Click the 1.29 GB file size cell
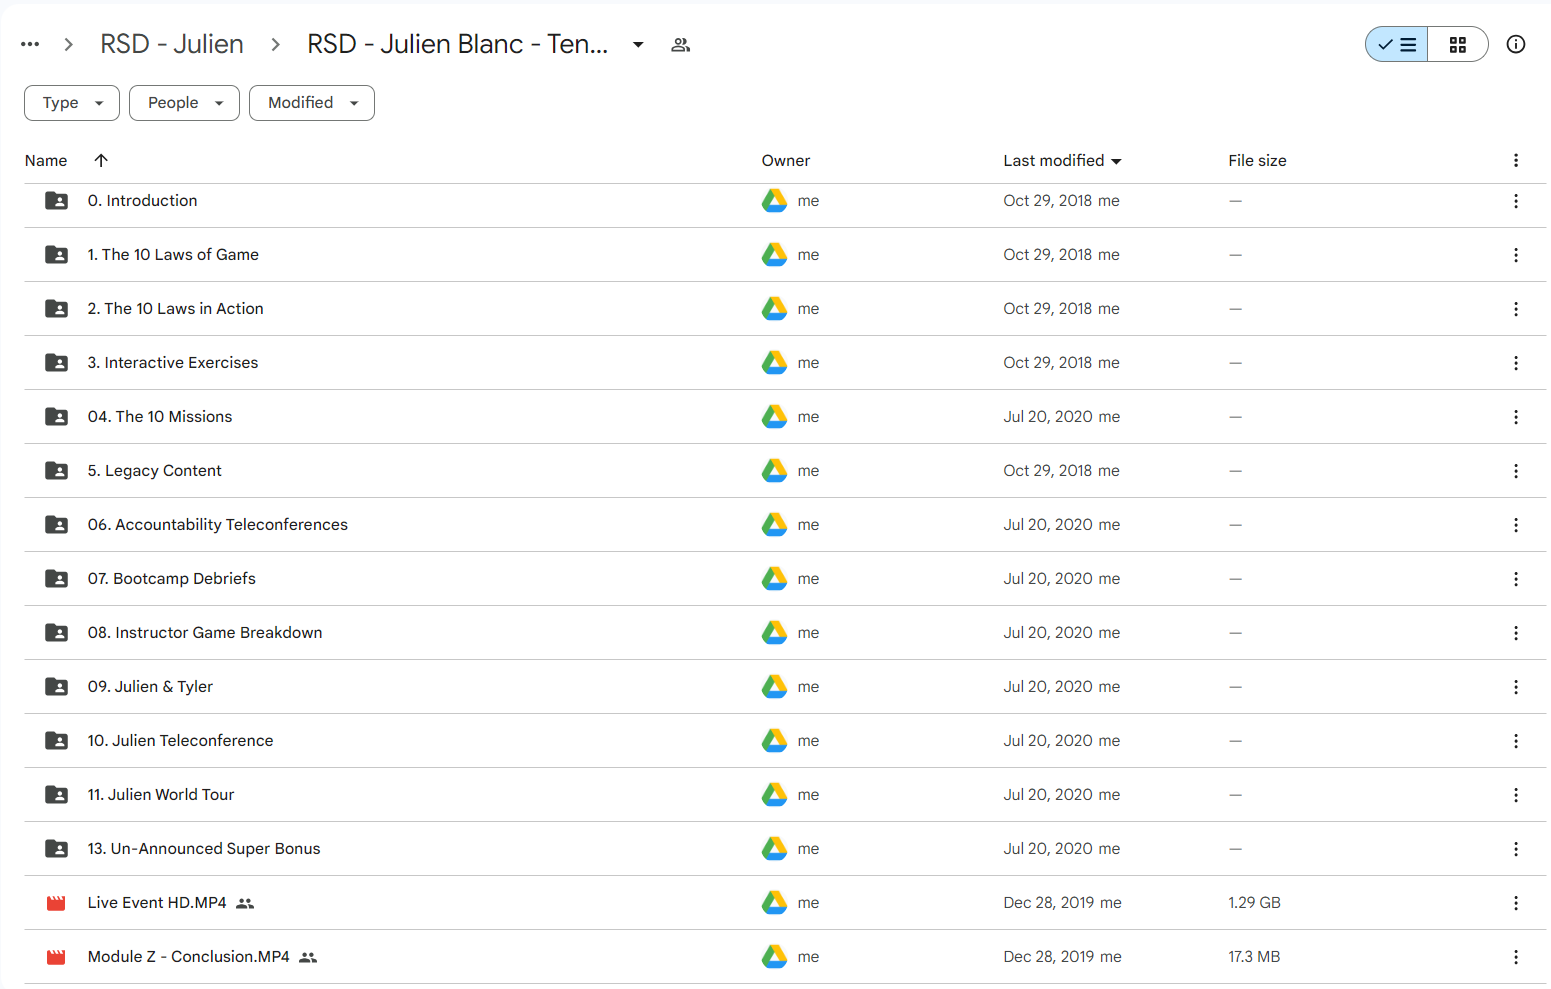 coord(1254,903)
